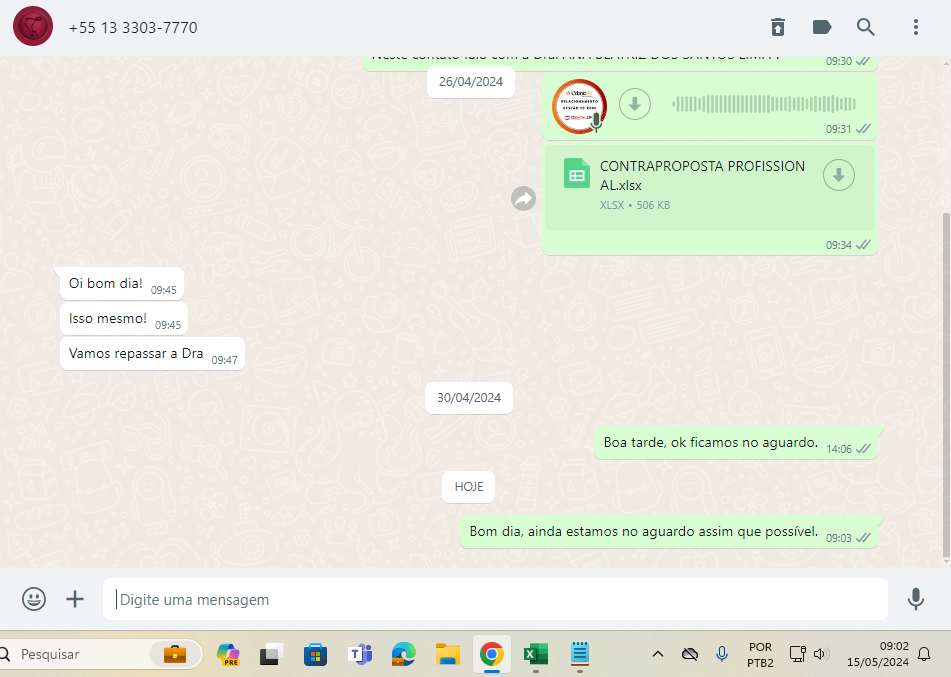951x677 pixels.
Task: Search in conversation with magnifier icon
Action: coord(865,27)
